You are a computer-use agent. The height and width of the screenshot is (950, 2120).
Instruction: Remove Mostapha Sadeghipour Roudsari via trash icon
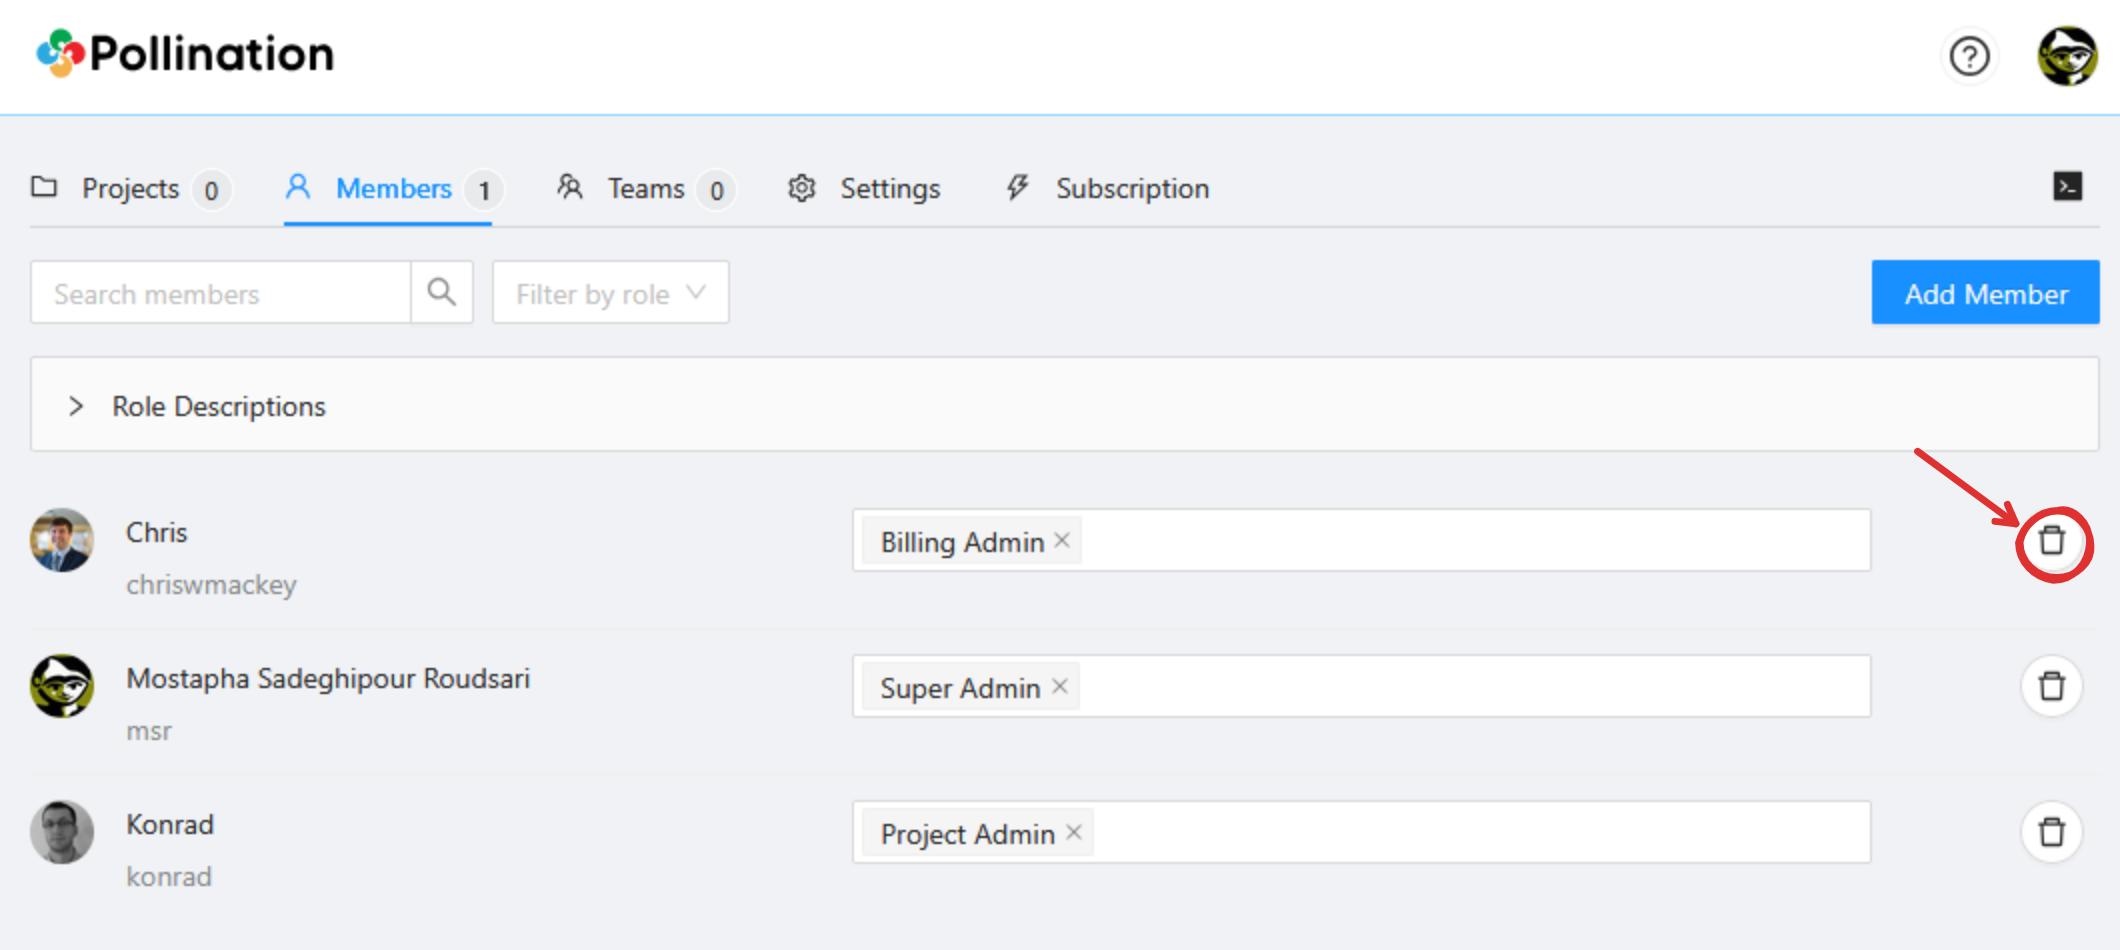click(2051, 687)
